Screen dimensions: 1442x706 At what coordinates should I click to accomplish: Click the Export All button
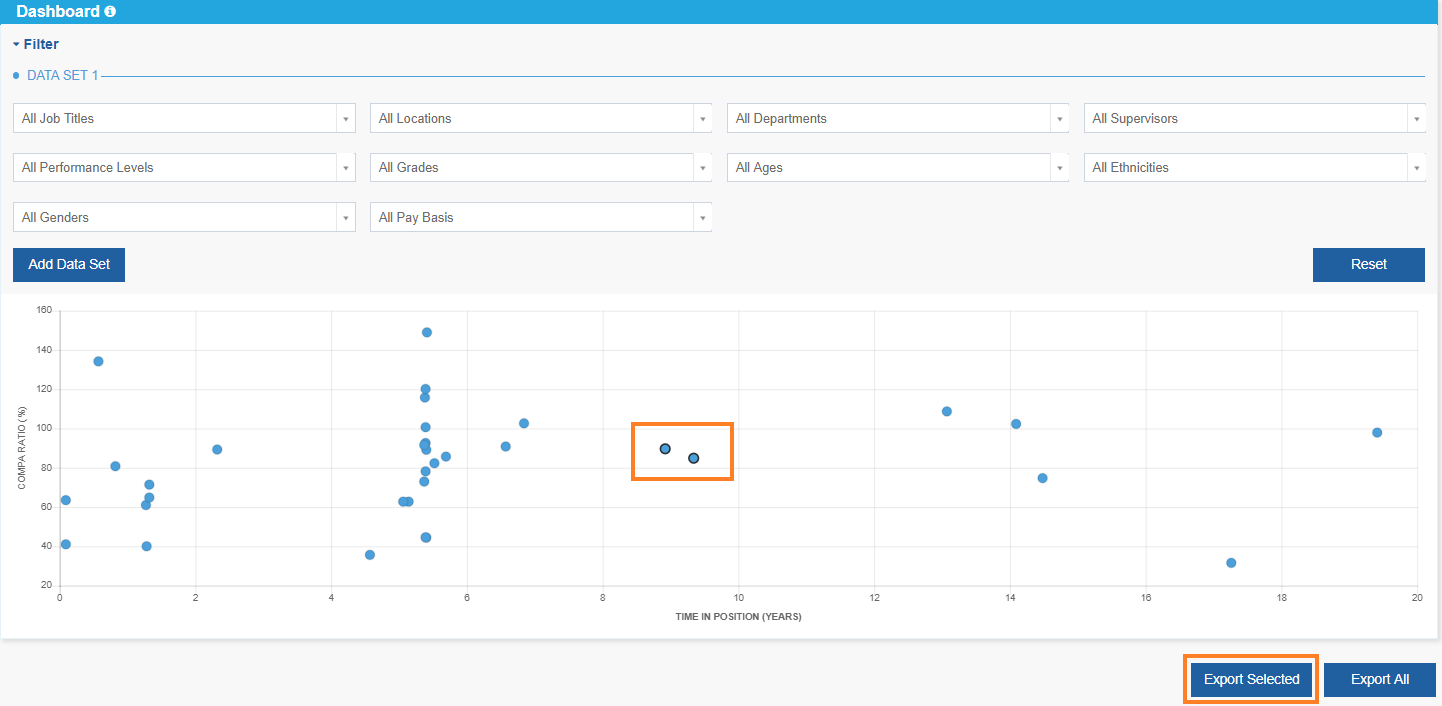pos(1380,679)
